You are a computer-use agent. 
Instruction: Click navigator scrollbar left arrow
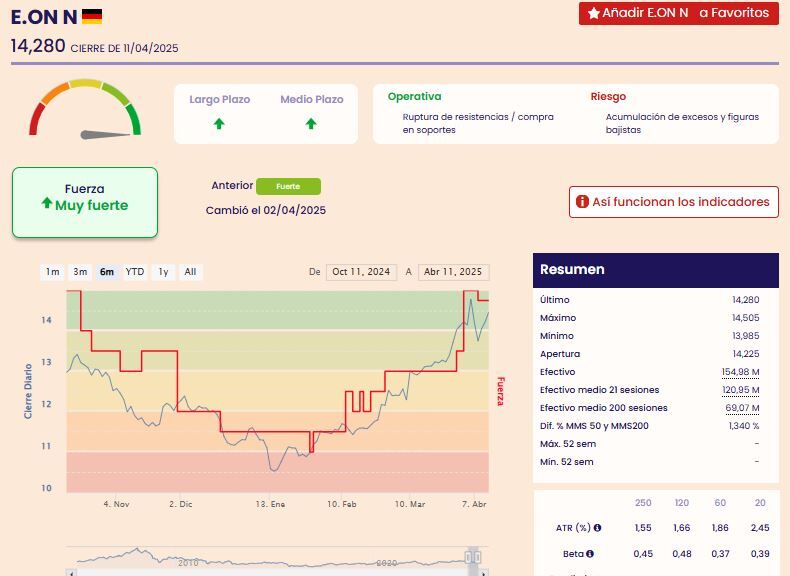[71, 573]
